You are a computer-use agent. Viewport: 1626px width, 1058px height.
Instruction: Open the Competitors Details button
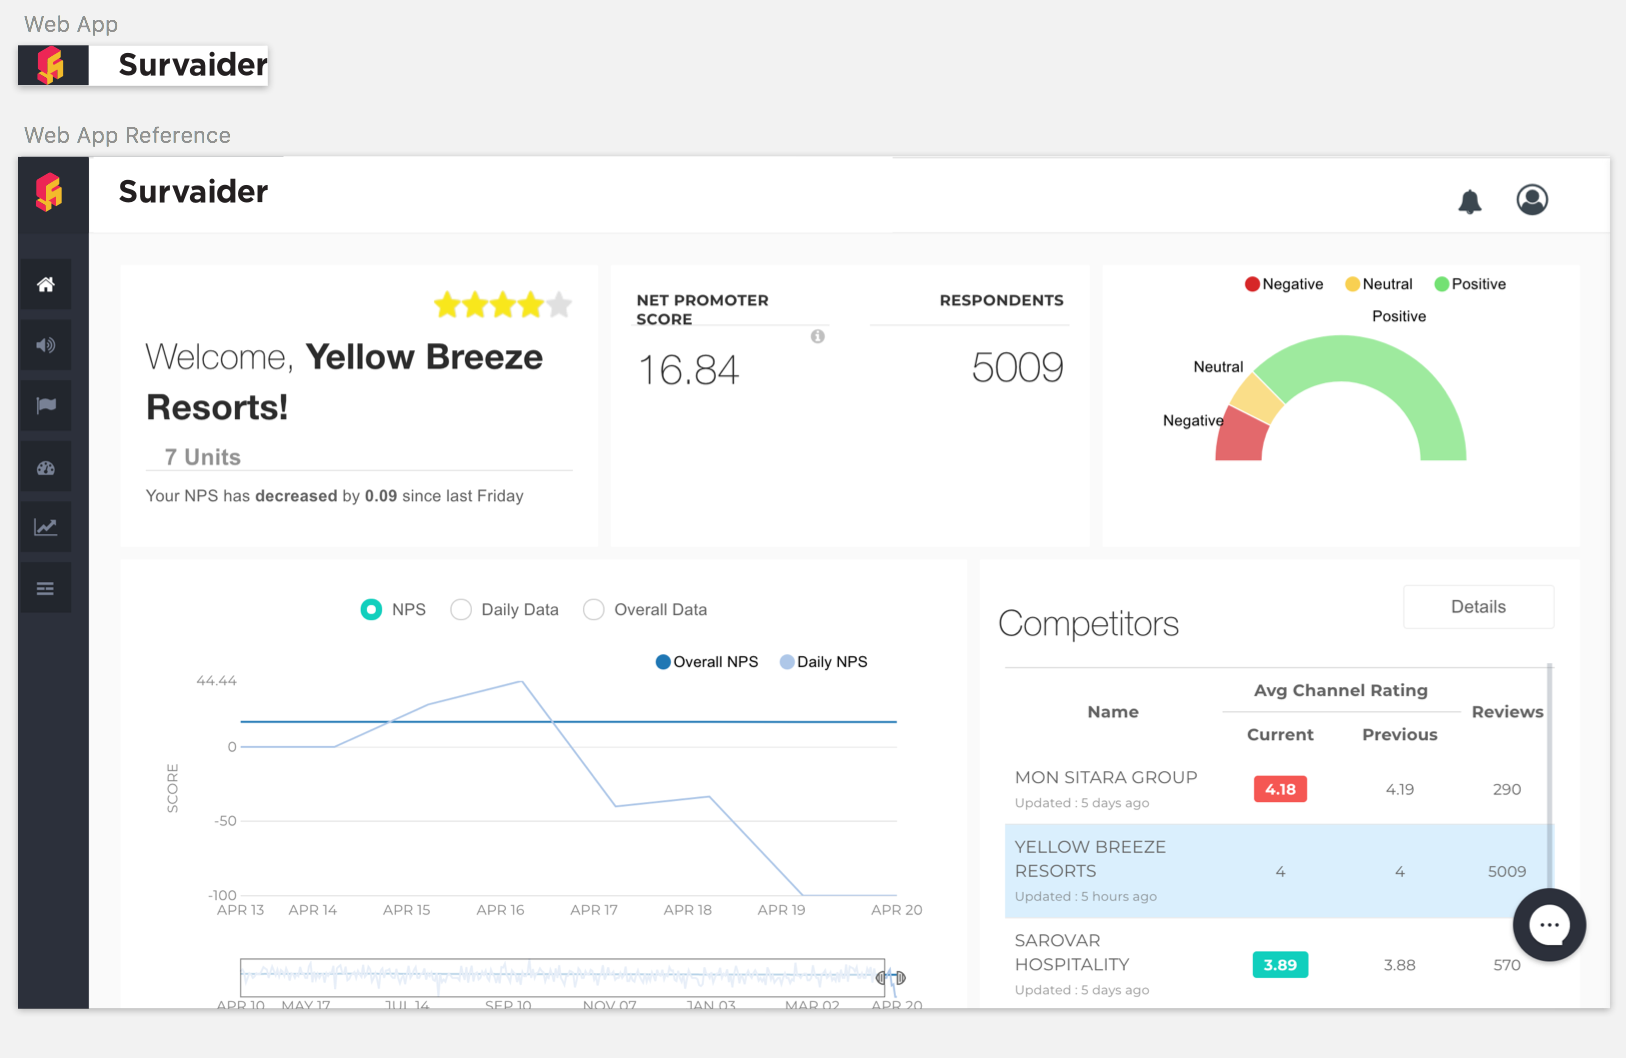[1478, 607]
